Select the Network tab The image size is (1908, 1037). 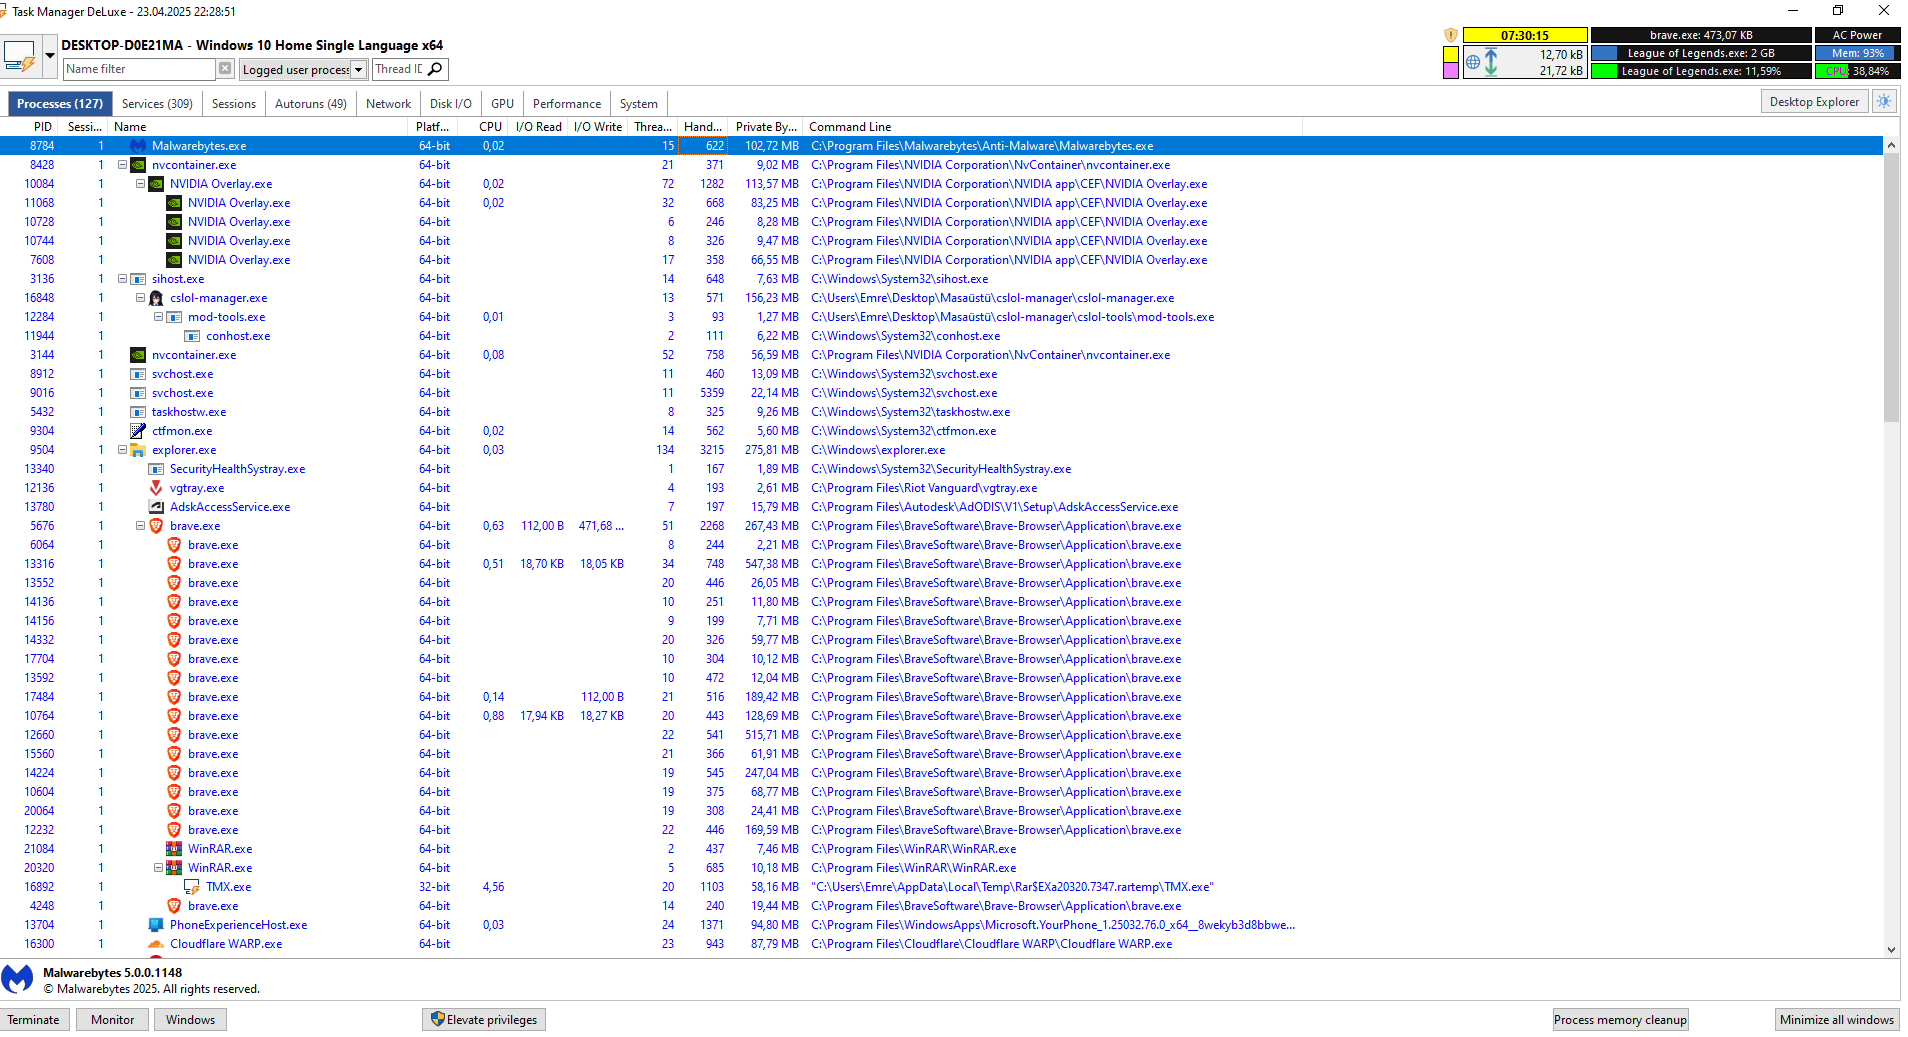(x=388, y=103)
